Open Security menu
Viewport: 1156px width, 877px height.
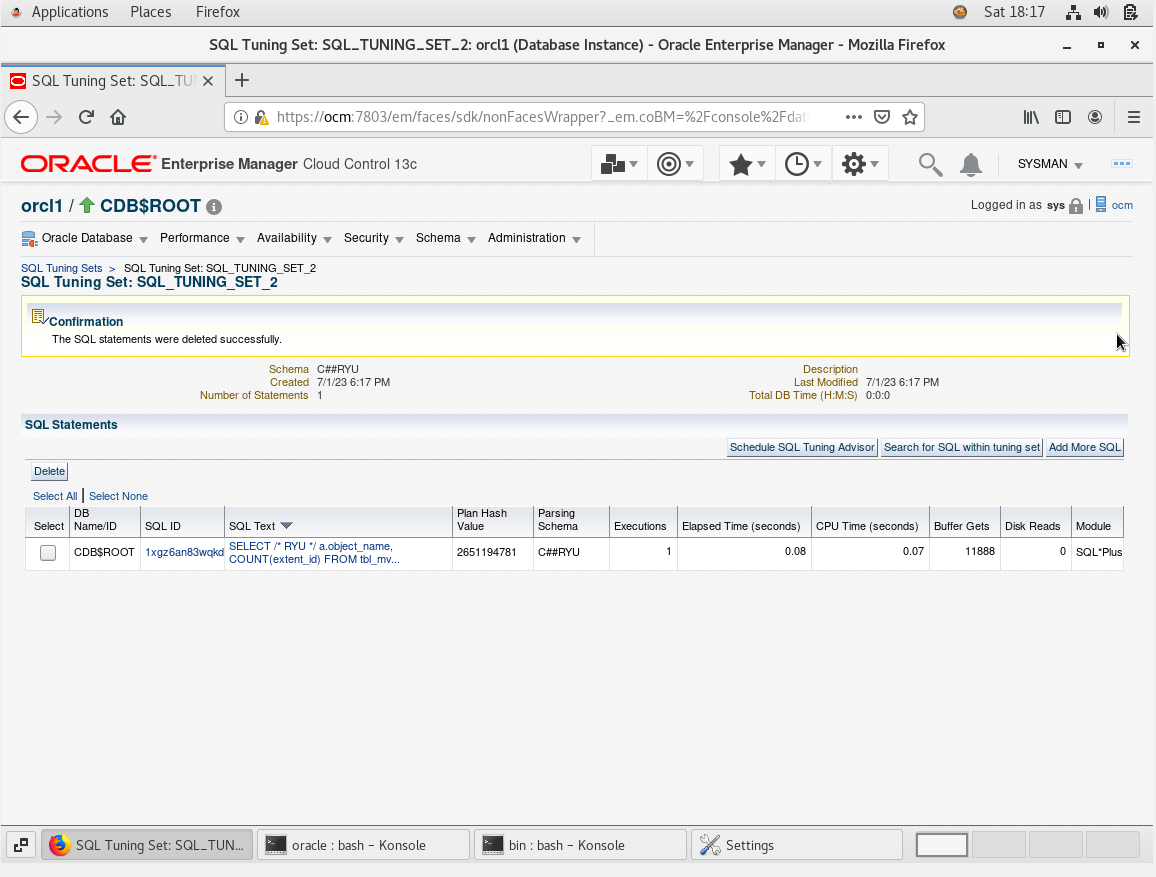373,238
